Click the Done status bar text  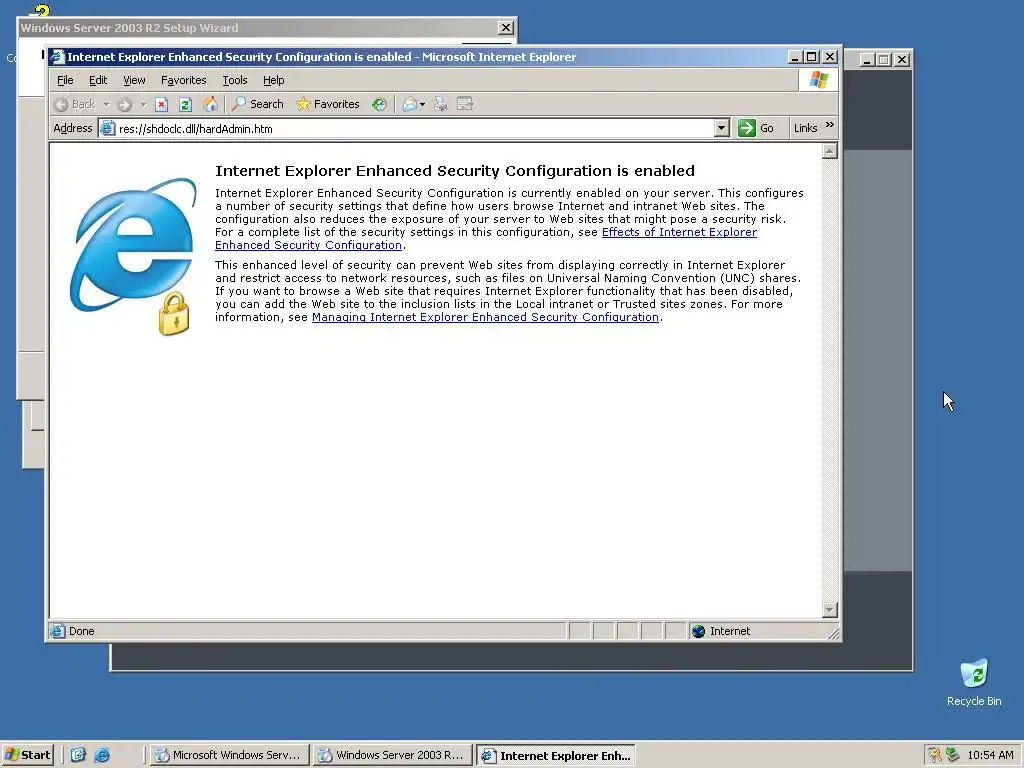[82, 631]
